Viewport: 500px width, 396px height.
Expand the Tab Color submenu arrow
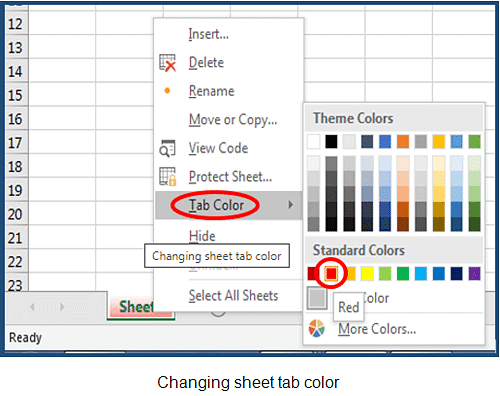pos(291,205)
